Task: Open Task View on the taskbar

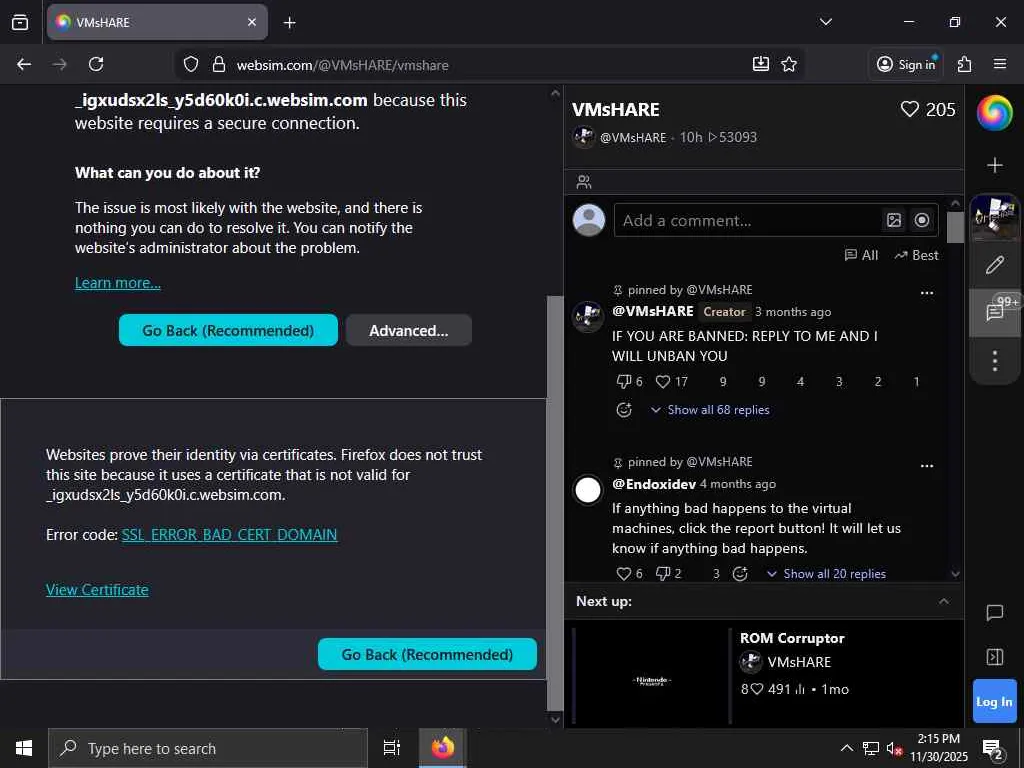Action: coord(391,748)
